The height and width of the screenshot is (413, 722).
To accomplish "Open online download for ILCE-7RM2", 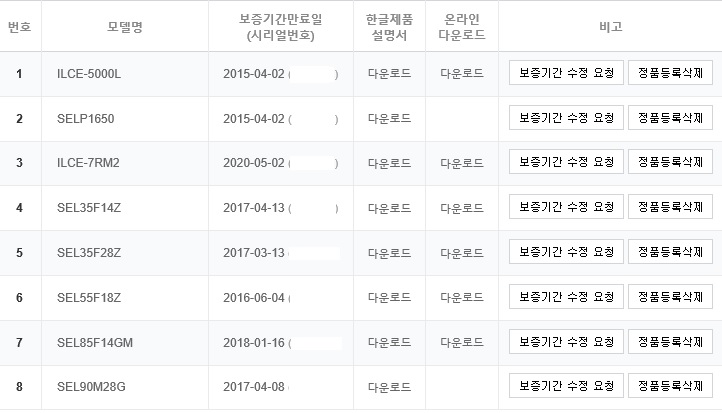I will (462, 163).
